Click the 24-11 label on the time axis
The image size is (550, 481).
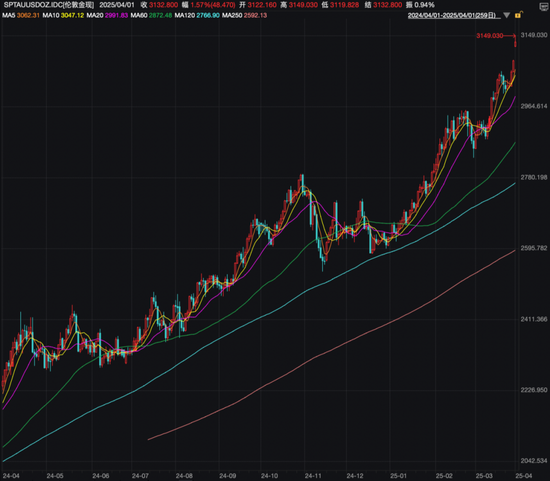(x=313, y=476)
